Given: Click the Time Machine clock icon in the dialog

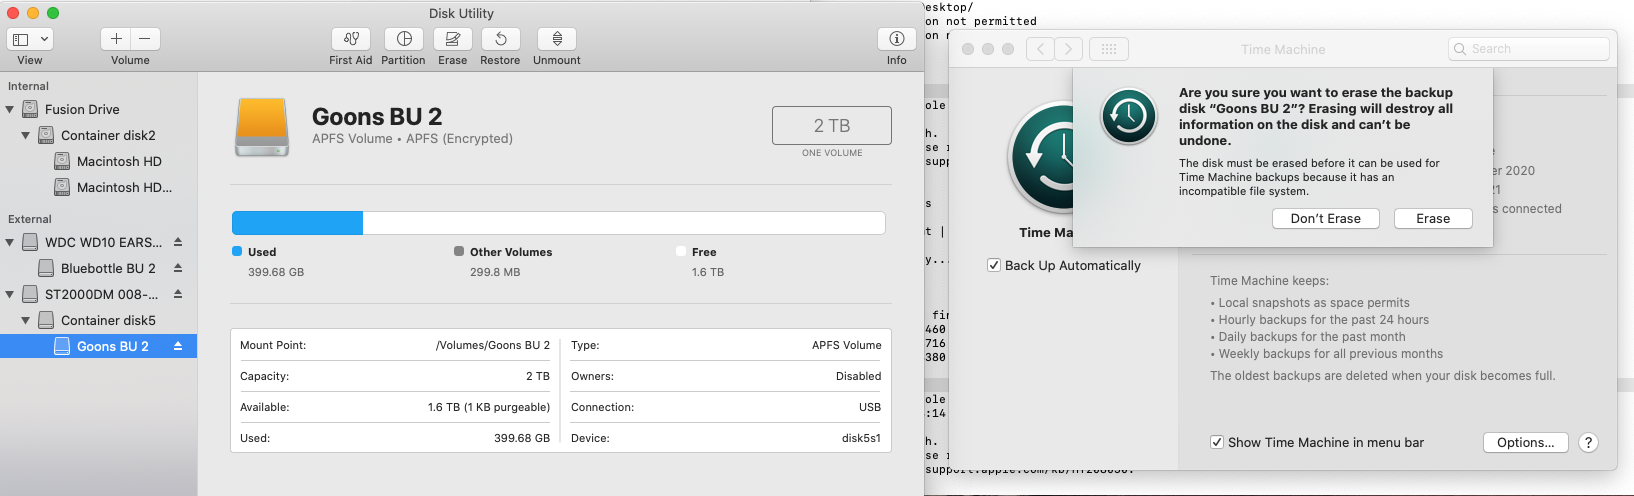Looking at the screenshot, I should (1129, 116).
